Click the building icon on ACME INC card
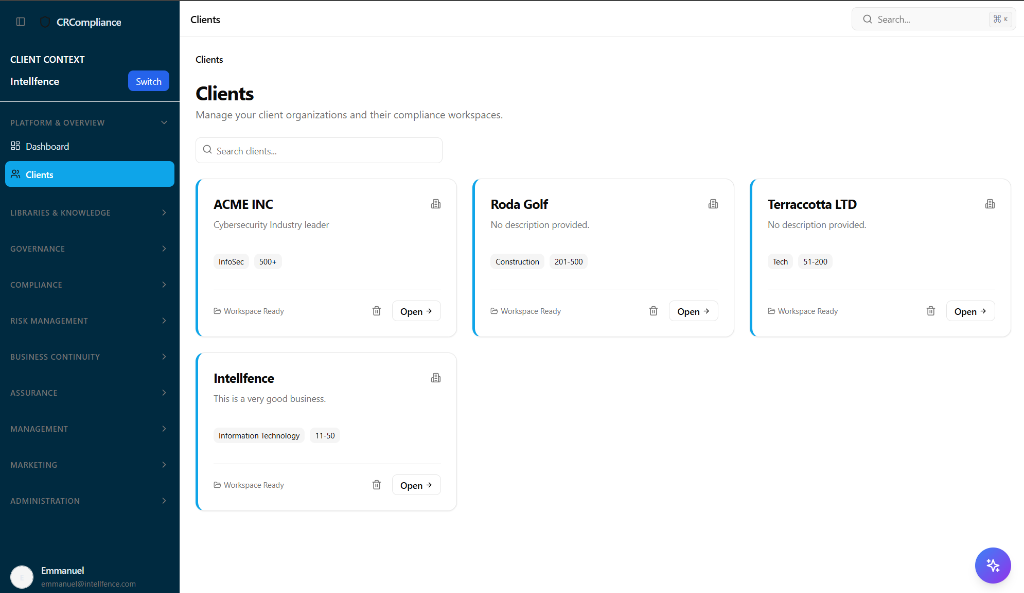 click(x=435, y=204)
